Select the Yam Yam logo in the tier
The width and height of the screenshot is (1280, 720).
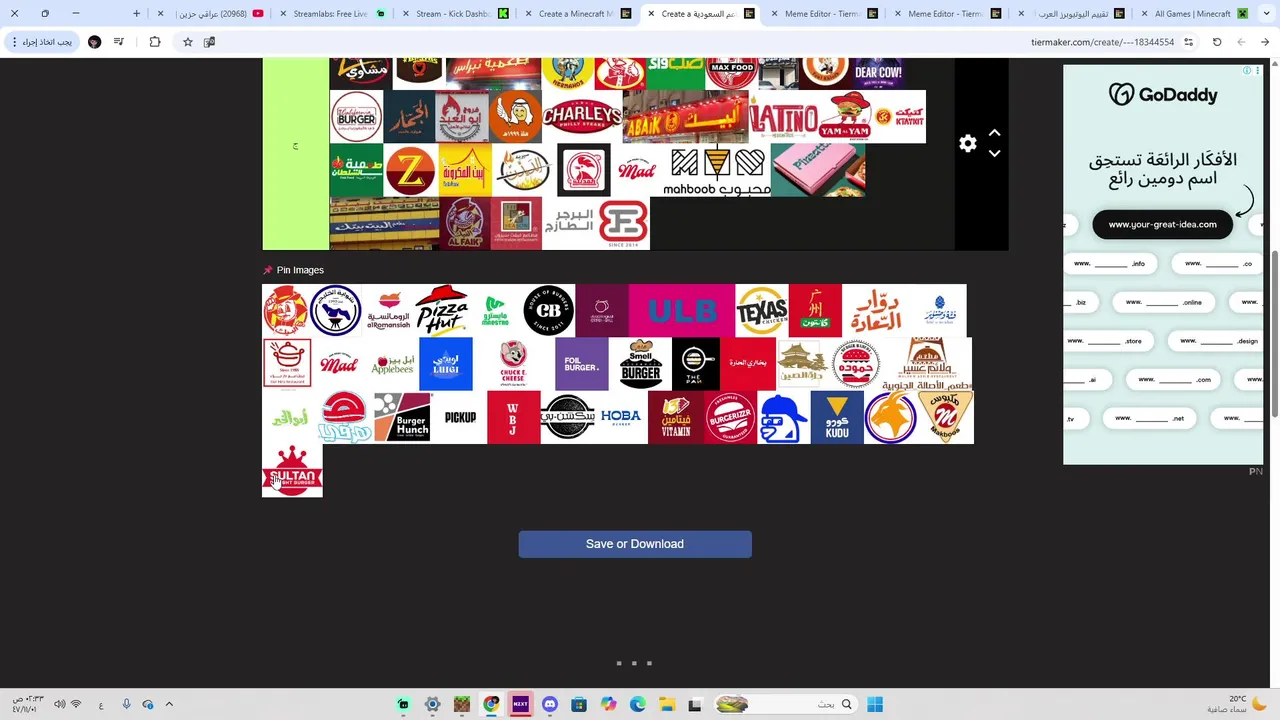tap(845, 117)
